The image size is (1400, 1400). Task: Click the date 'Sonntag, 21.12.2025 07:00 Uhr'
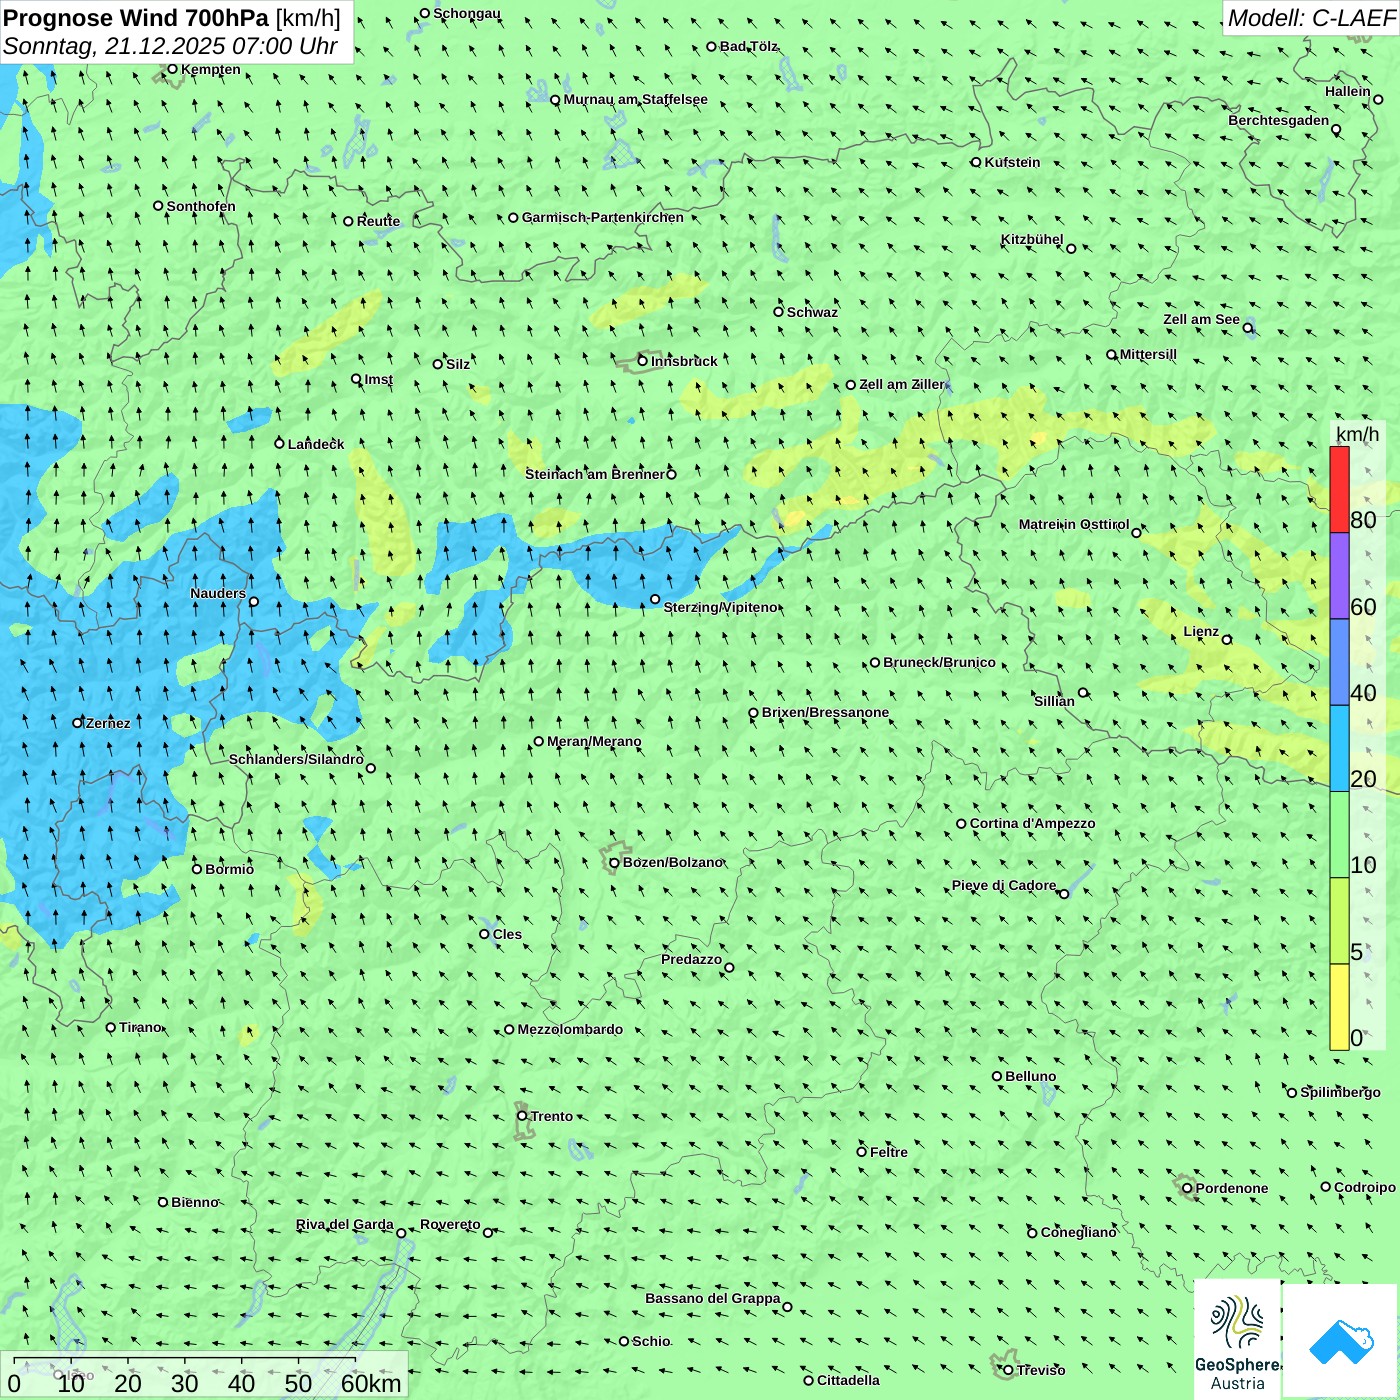click(170, 46)
